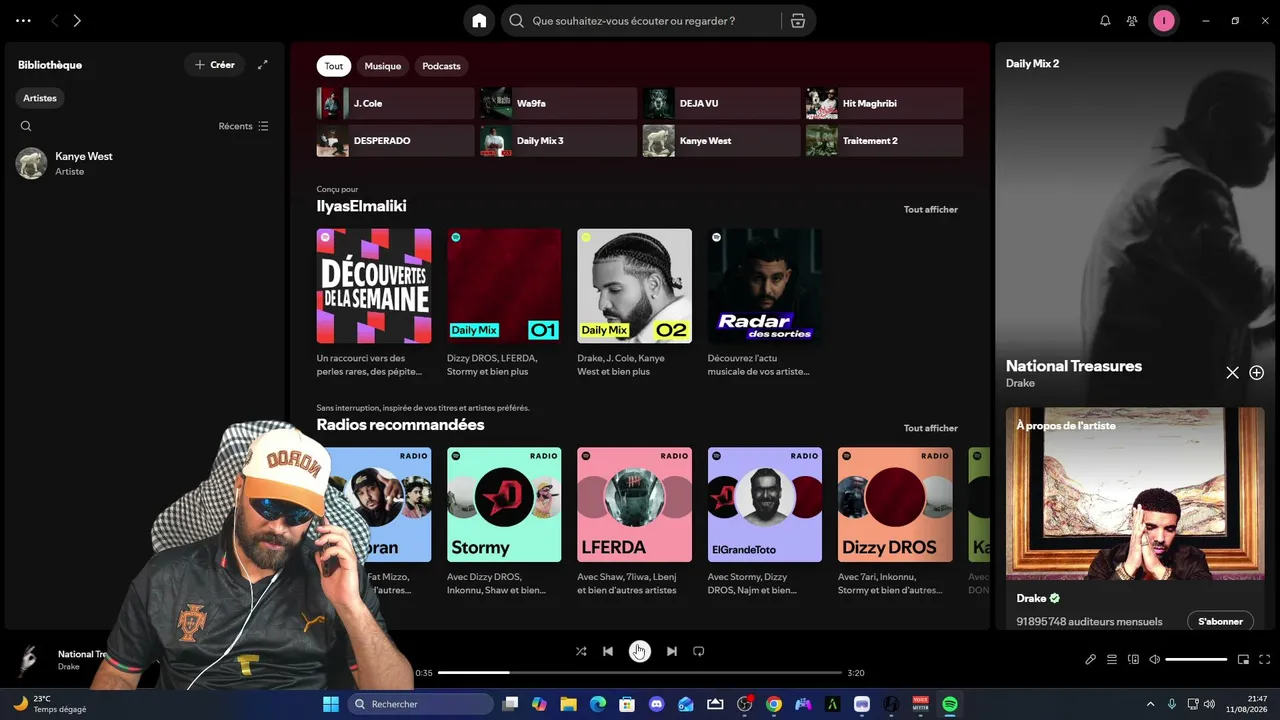This screenshot has height=720, width=1280.
Task: Open the LFERDA radio card
Action: [634, 522]
